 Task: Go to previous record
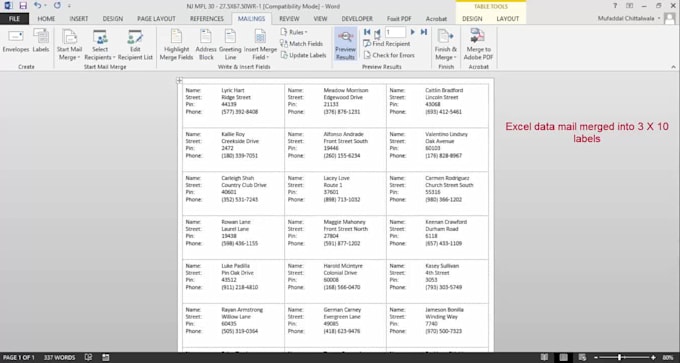tap(377, 32)
